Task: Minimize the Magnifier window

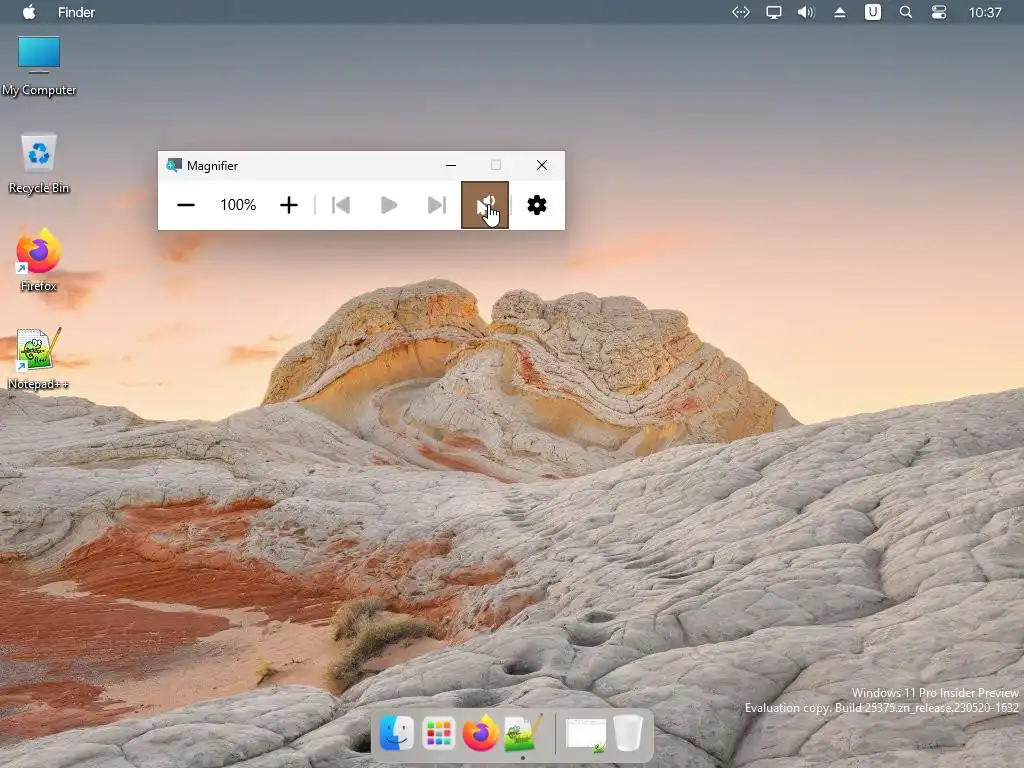Action: tap(451, 165)
